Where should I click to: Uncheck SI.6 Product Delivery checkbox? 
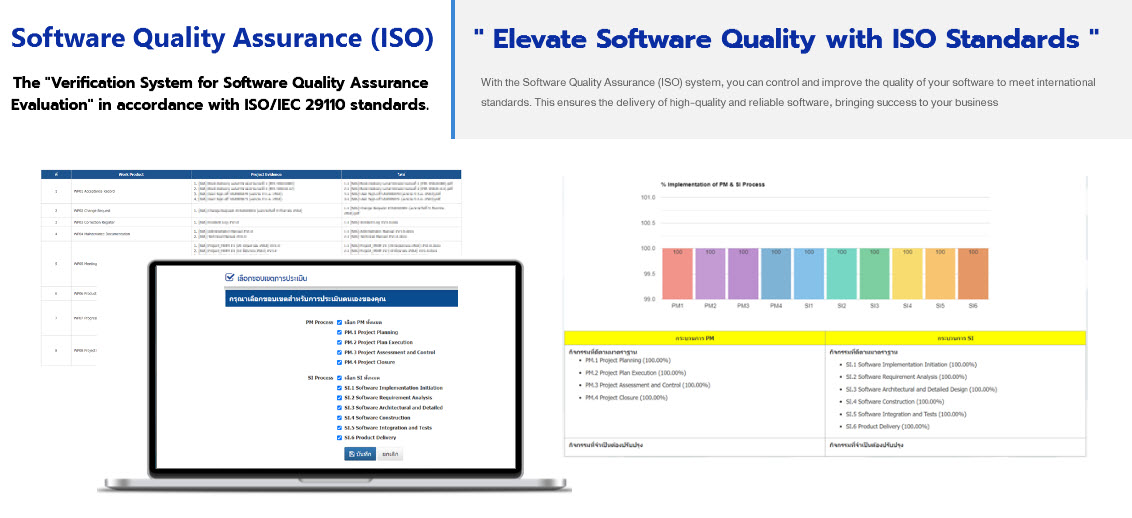pos(339,438)
